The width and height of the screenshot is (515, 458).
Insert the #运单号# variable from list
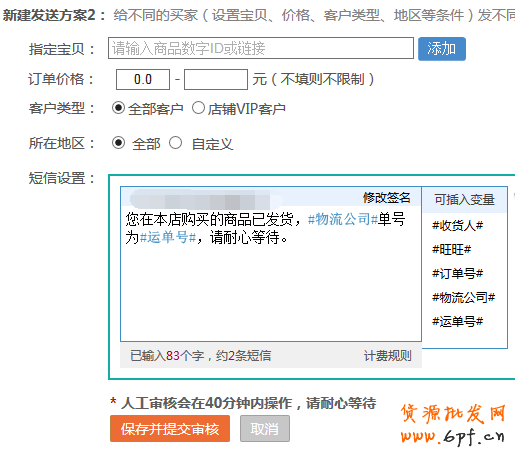(x=457, y=322)
